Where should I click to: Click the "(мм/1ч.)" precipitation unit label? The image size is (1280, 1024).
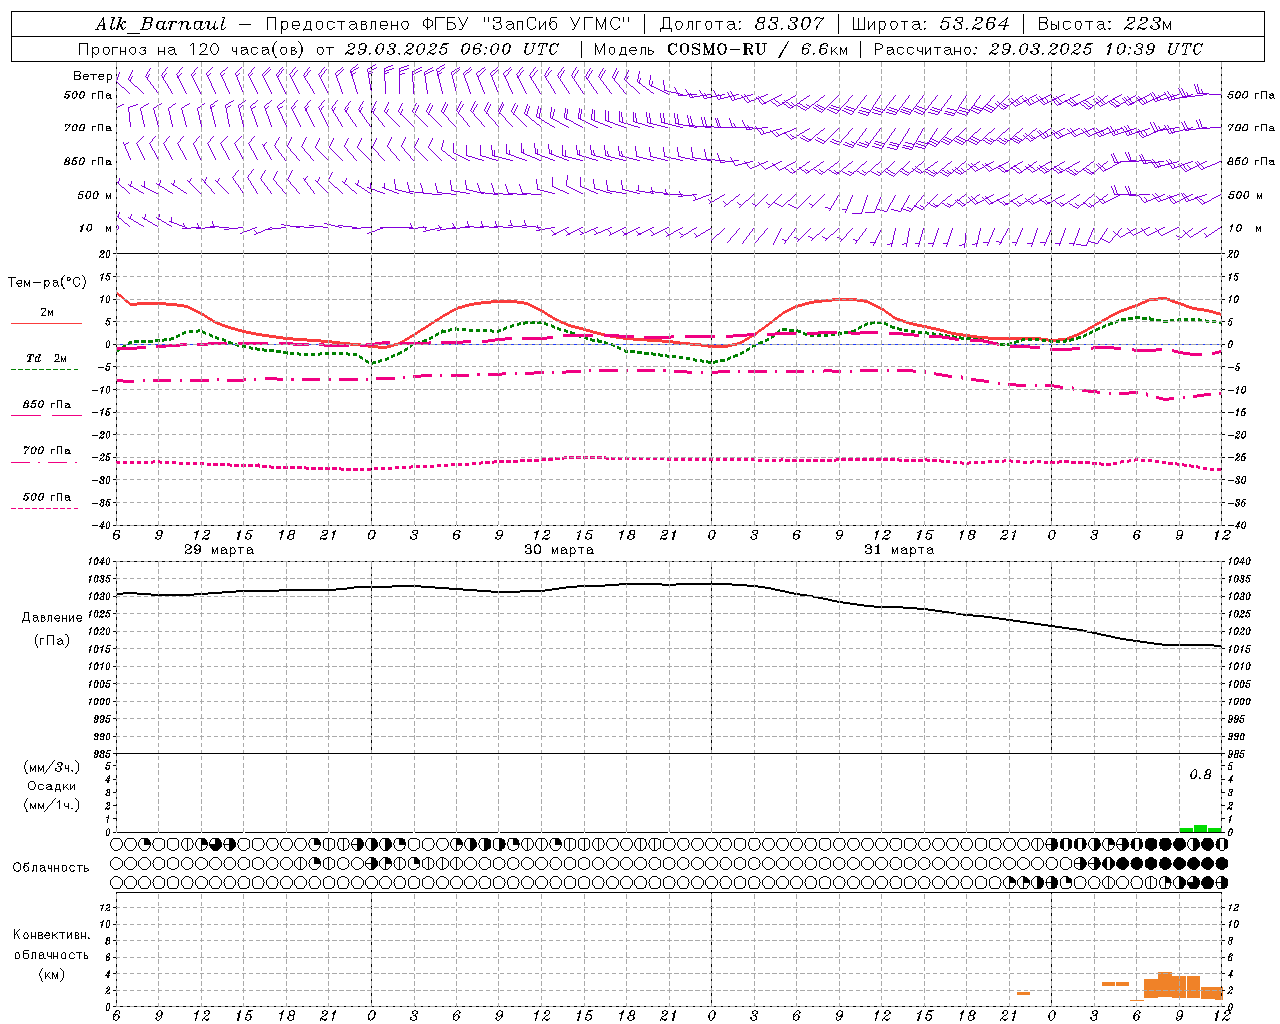click(x=52, y=805)
